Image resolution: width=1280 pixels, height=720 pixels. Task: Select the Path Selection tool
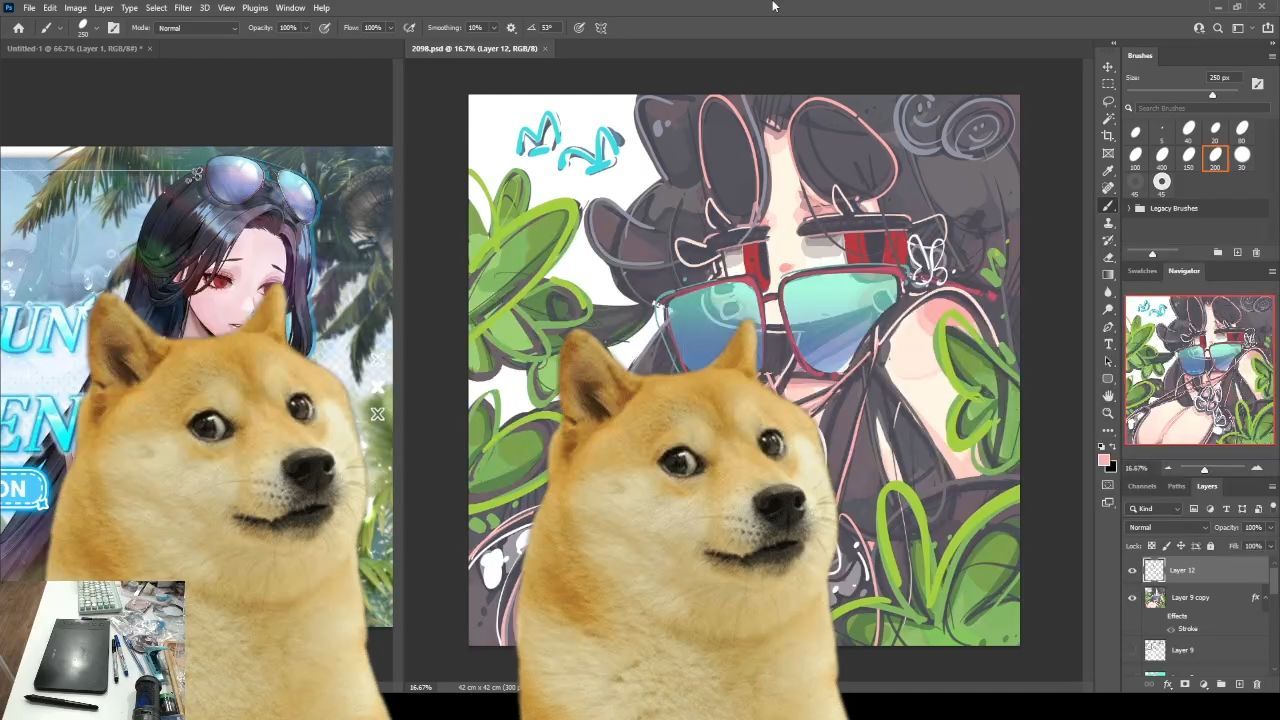click(x=1108, y=361)
